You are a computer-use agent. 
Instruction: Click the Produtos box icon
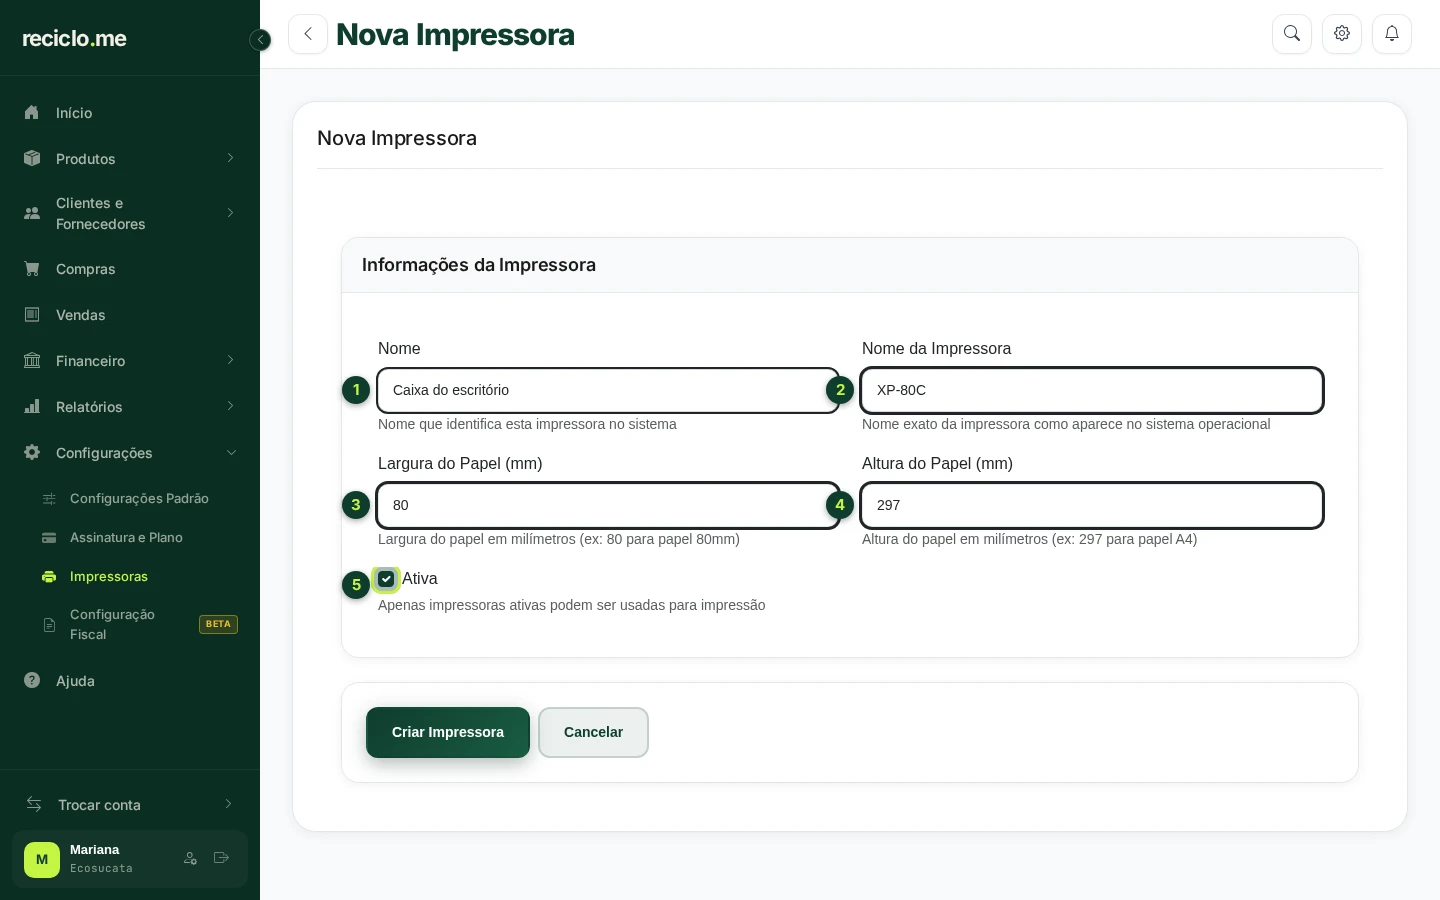pyautogui.click(x=32, y=158)
